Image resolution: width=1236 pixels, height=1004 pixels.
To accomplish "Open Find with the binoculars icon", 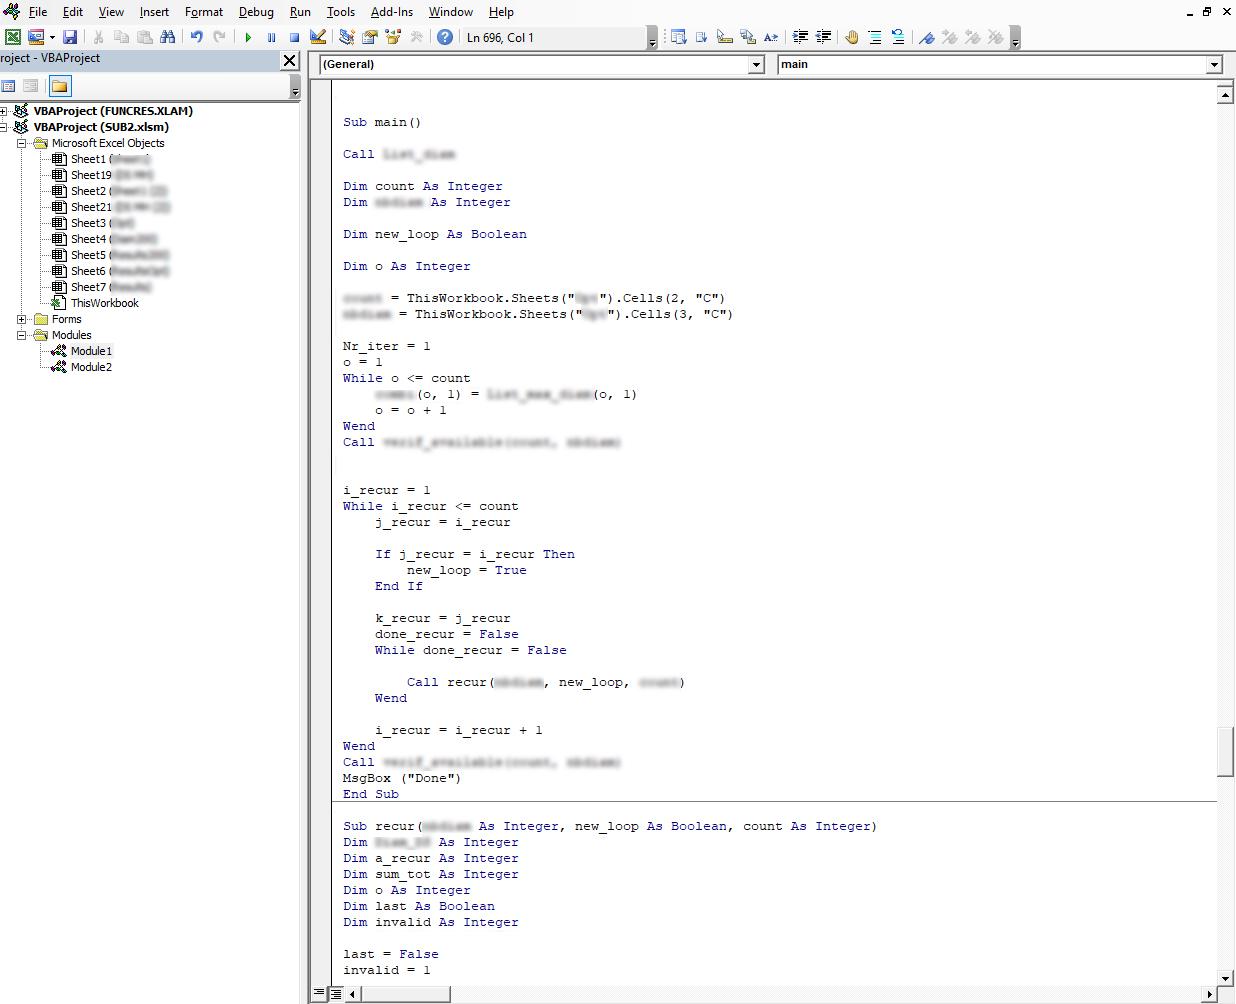I will tap(167, 37).
